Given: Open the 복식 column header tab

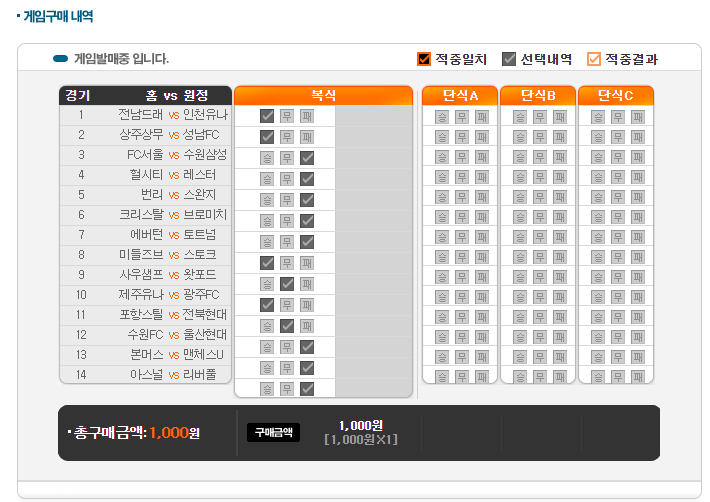Looking at the screenshot, I should (x=323, y=96).
